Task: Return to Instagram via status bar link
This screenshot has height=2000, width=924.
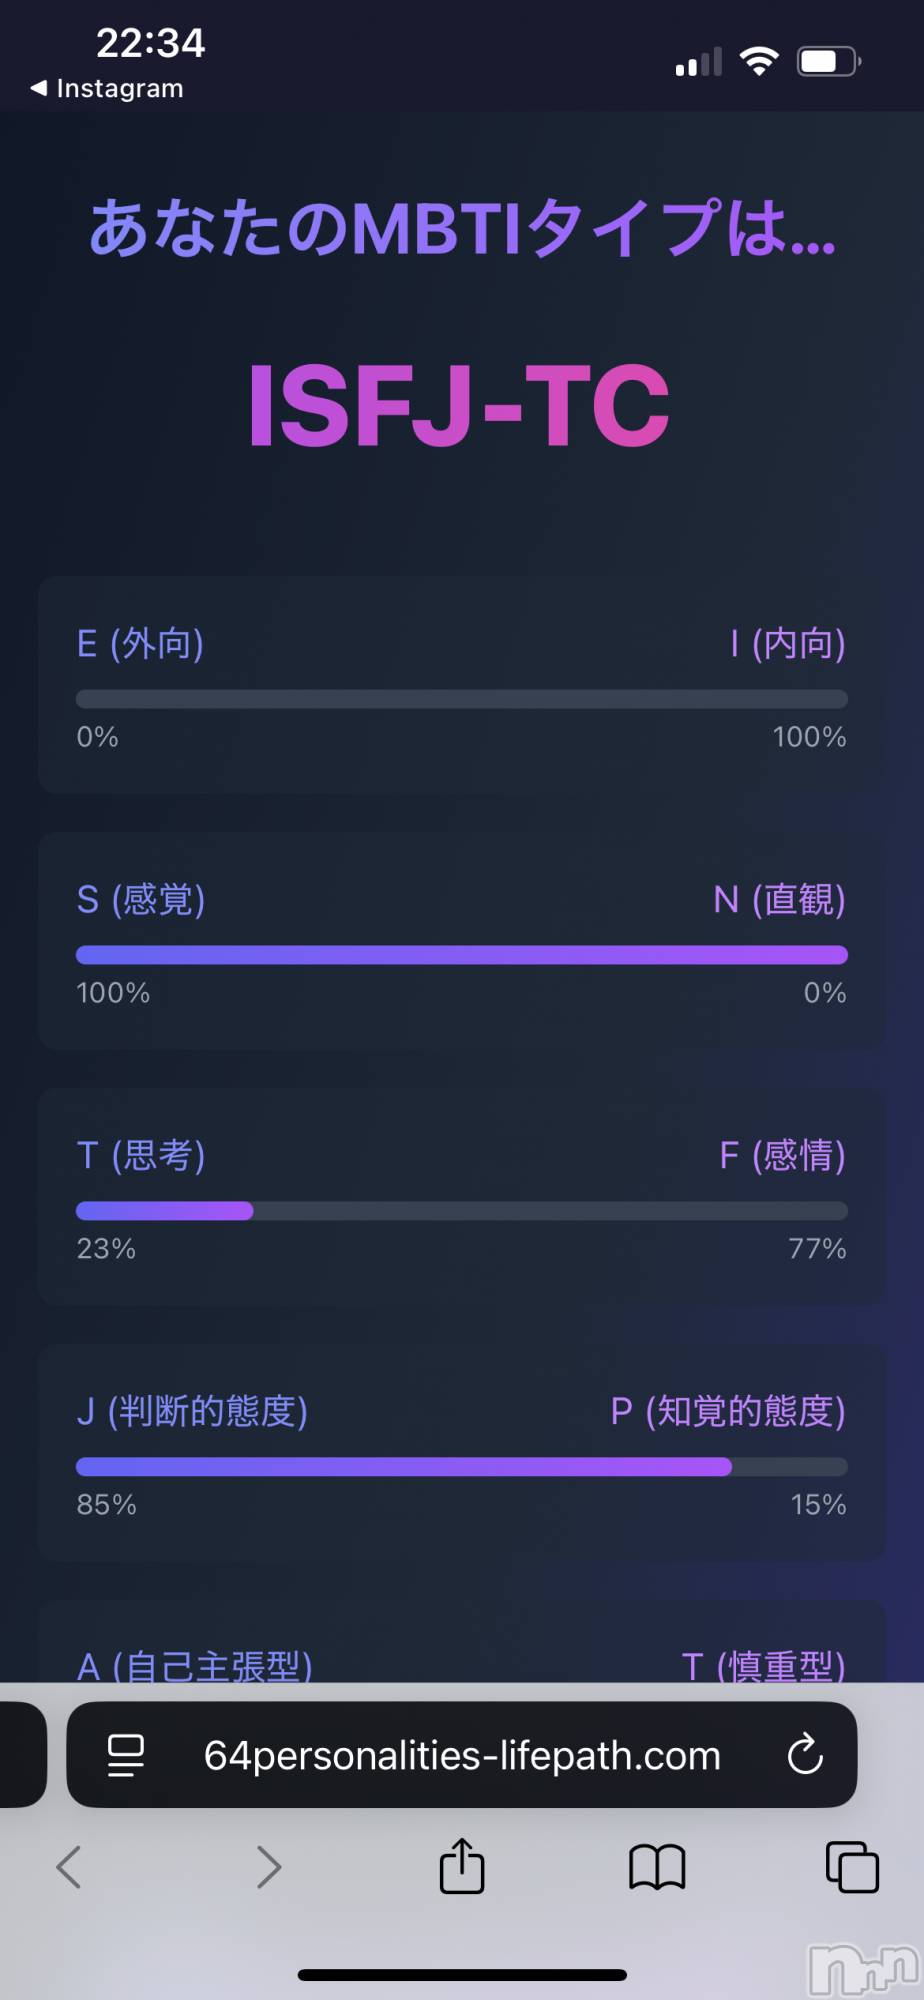Action: click(107, 88)
